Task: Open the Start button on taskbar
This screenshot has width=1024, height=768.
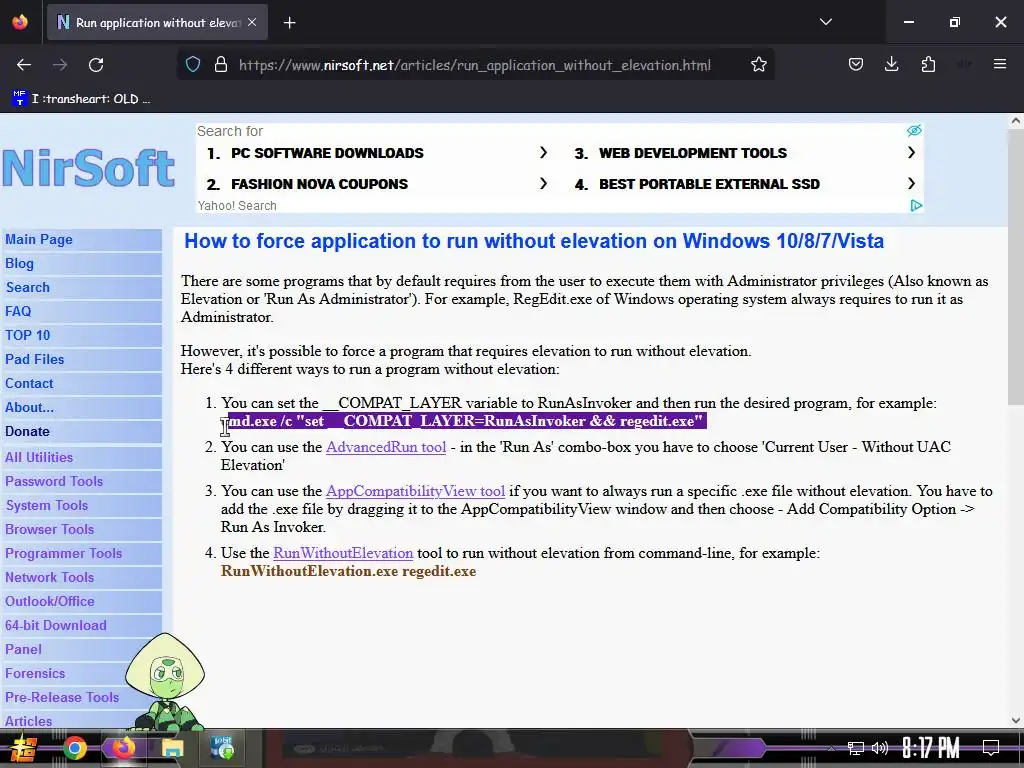Action: coord(24,748)
